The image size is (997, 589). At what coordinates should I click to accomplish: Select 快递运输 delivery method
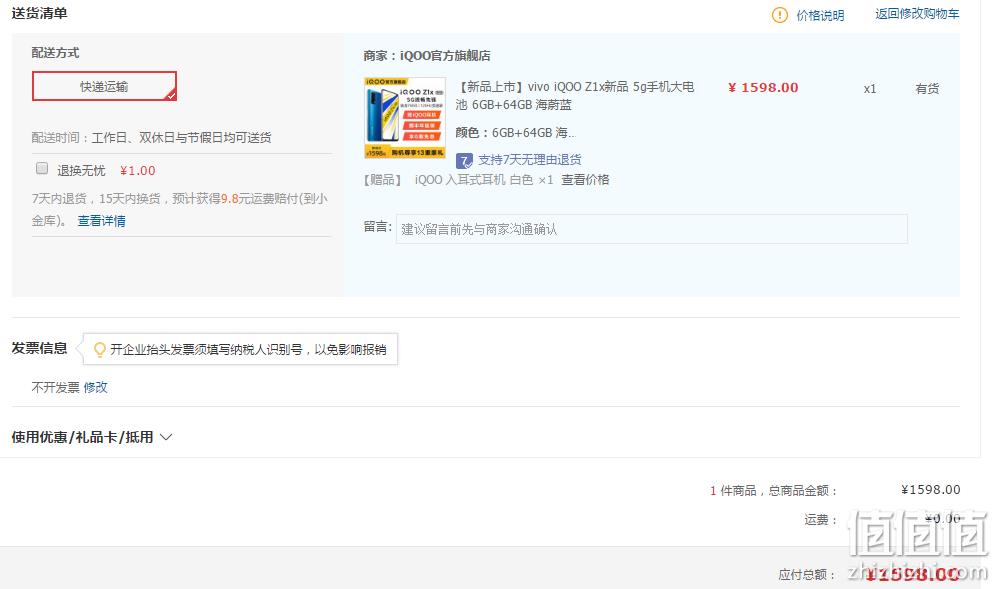(x=104, y=86)
